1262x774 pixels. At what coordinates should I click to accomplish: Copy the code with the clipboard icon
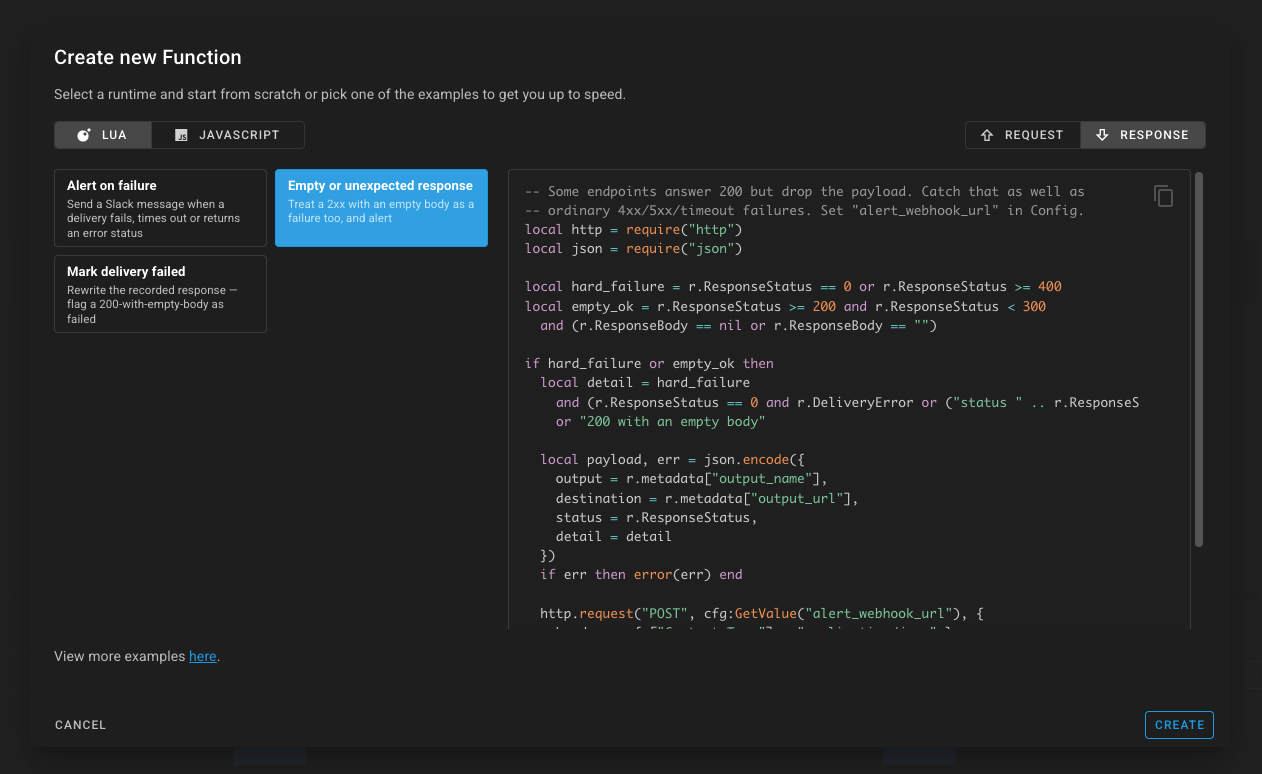pyautogui.click(x=1163, y=196)
